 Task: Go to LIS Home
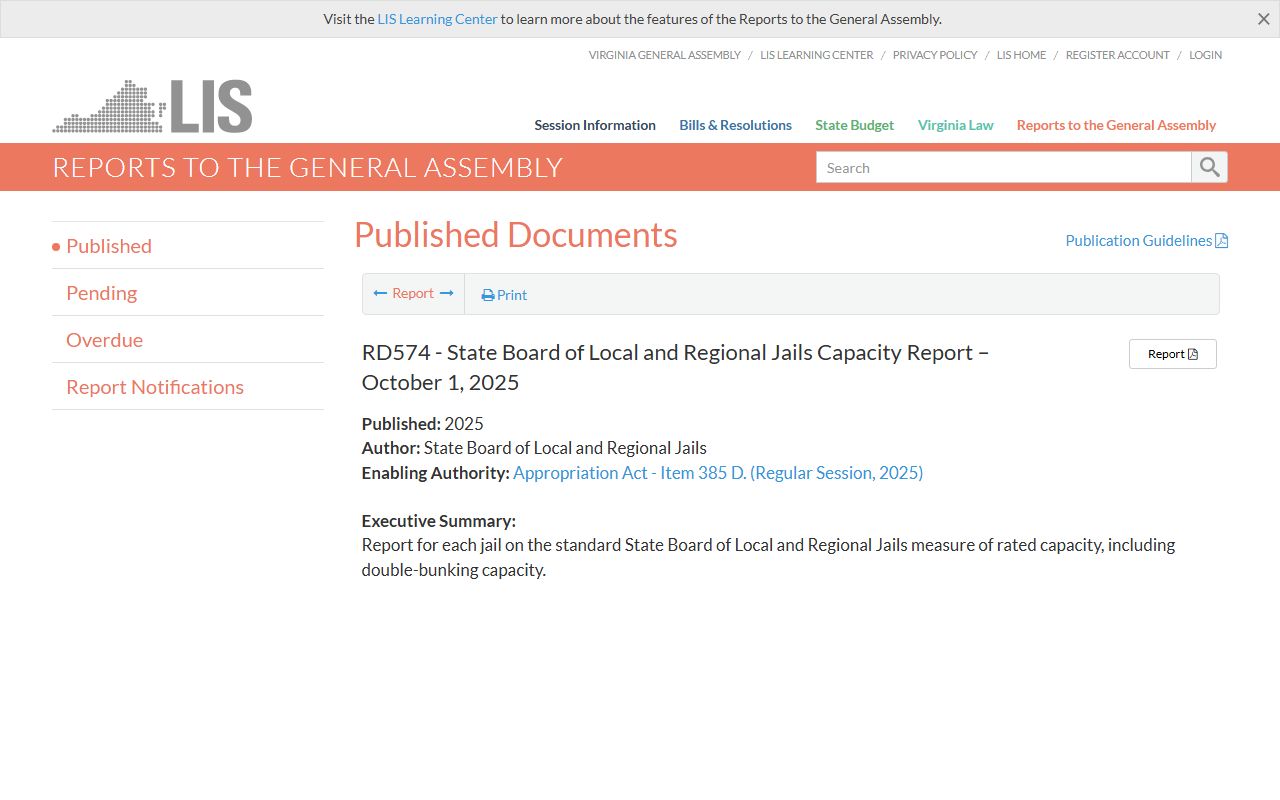[1021, 55]
